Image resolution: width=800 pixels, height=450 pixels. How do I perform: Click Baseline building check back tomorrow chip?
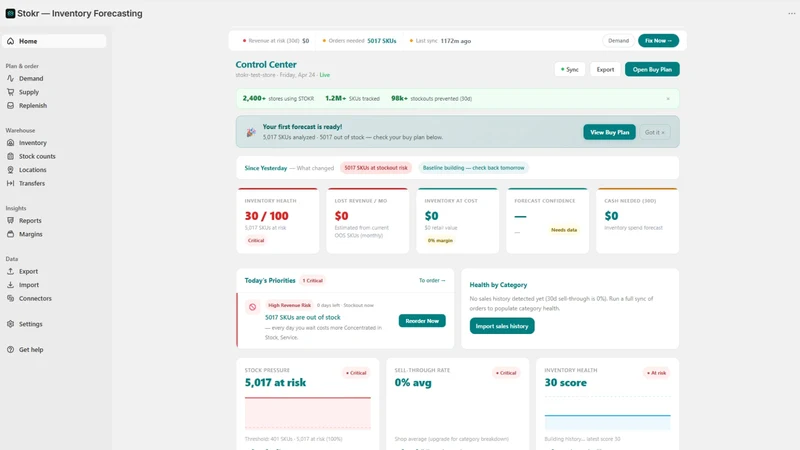coord(473,168)
